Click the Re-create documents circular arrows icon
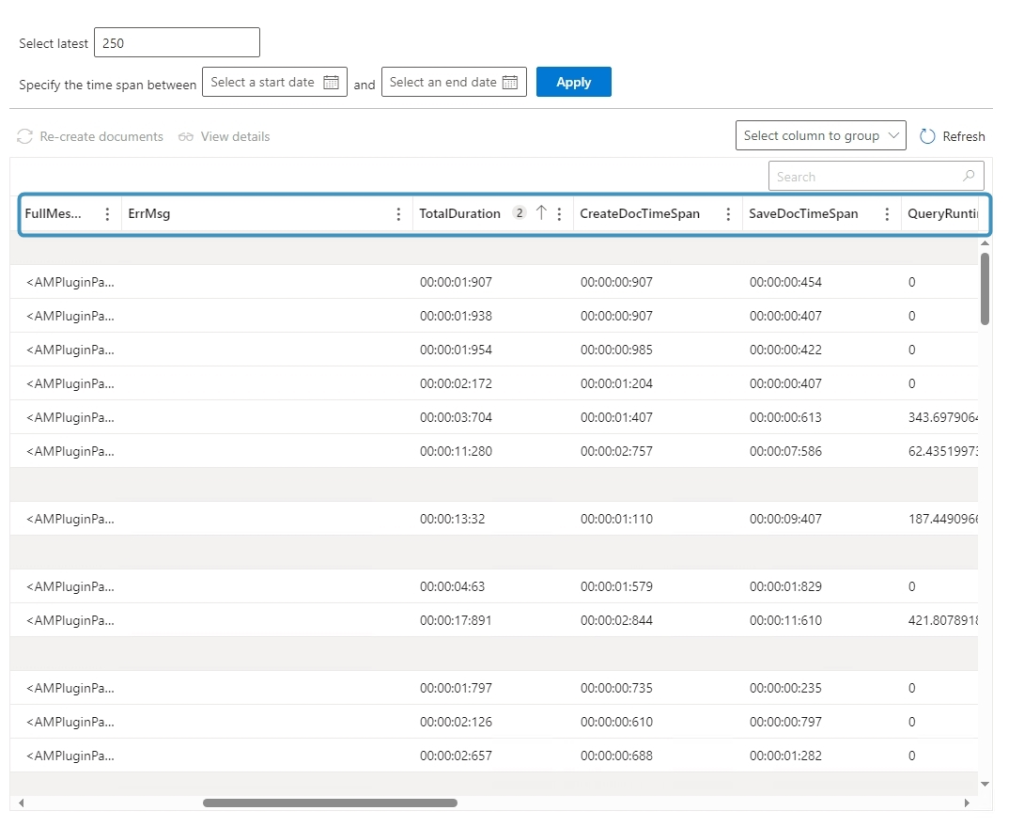The height and width of the screenshot is (826, 1024). click(x=25, y=136)
